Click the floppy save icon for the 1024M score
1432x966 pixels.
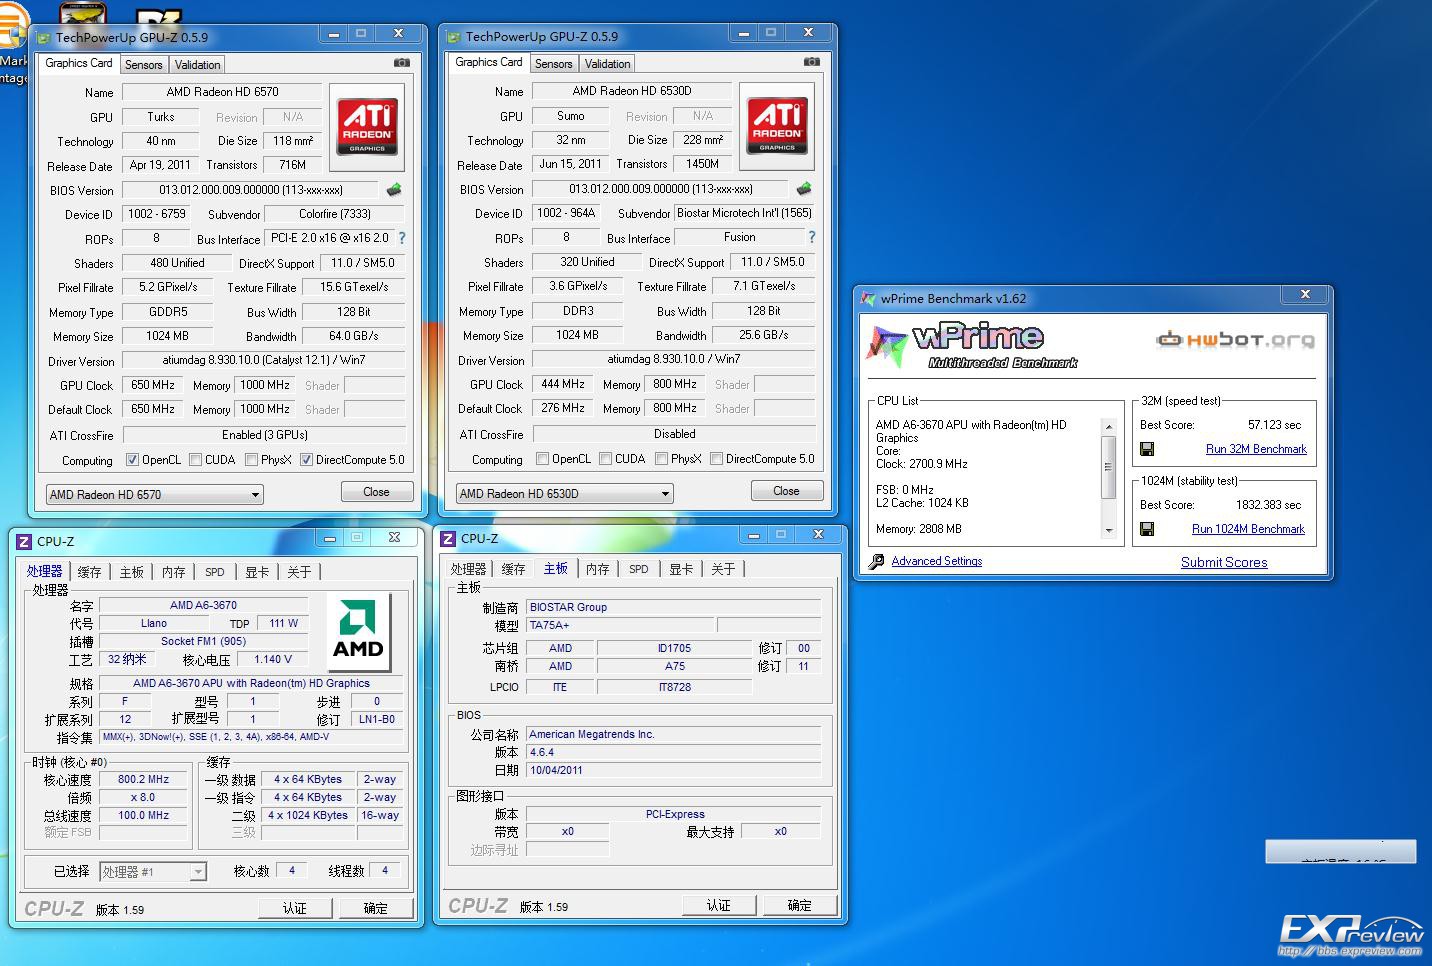click(1147, 529)
